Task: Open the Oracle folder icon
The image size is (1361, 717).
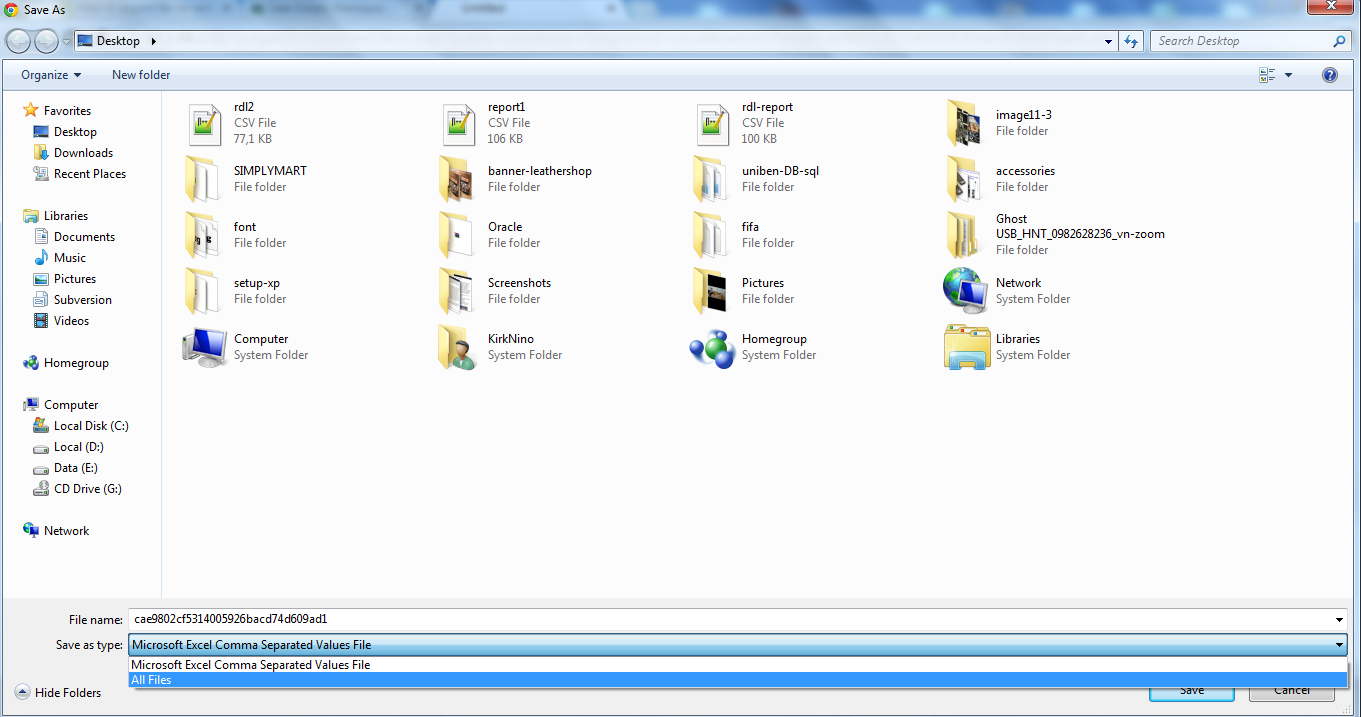Action: point(457,235)
